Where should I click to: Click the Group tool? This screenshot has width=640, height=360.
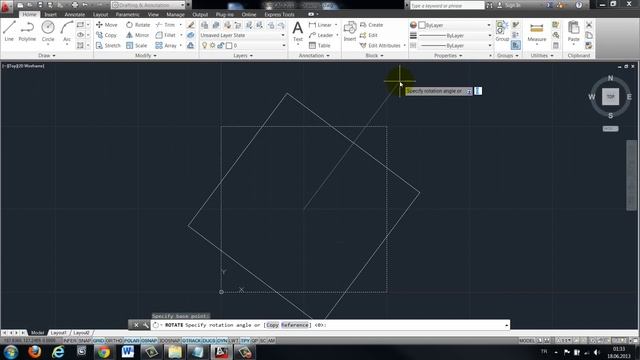click(x=502, y=31)
